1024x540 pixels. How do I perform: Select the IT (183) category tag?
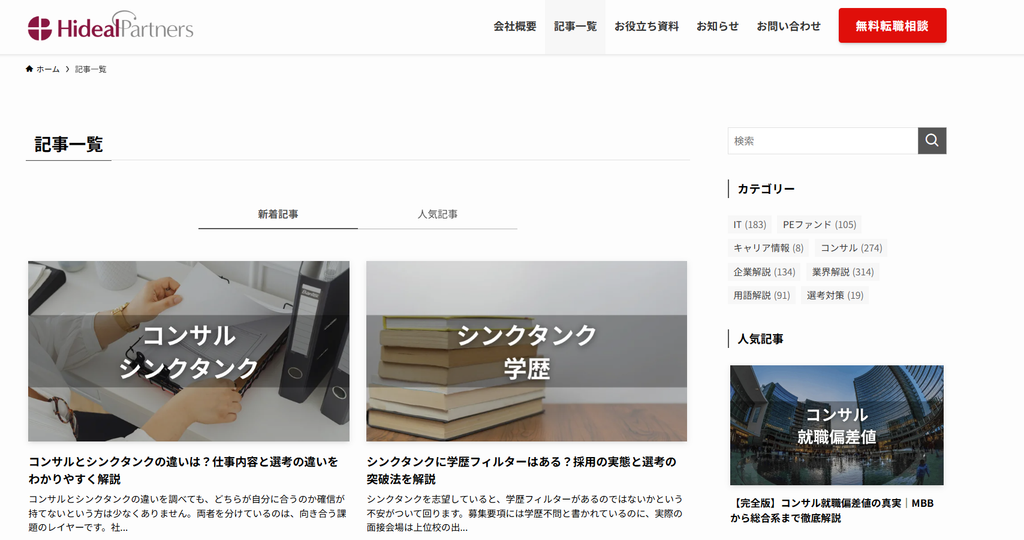[x=750, y=225]
